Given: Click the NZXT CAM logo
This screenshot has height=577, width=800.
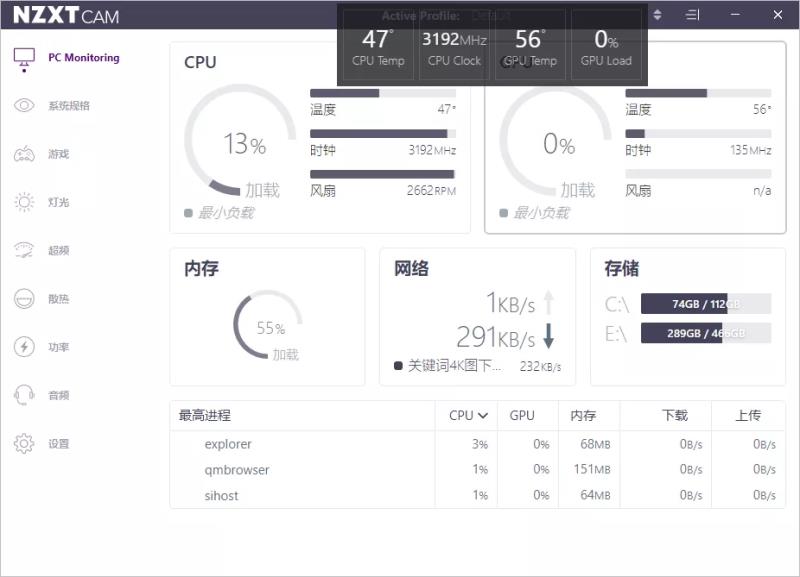Looking at the screenshot, I should coord(66,15).
